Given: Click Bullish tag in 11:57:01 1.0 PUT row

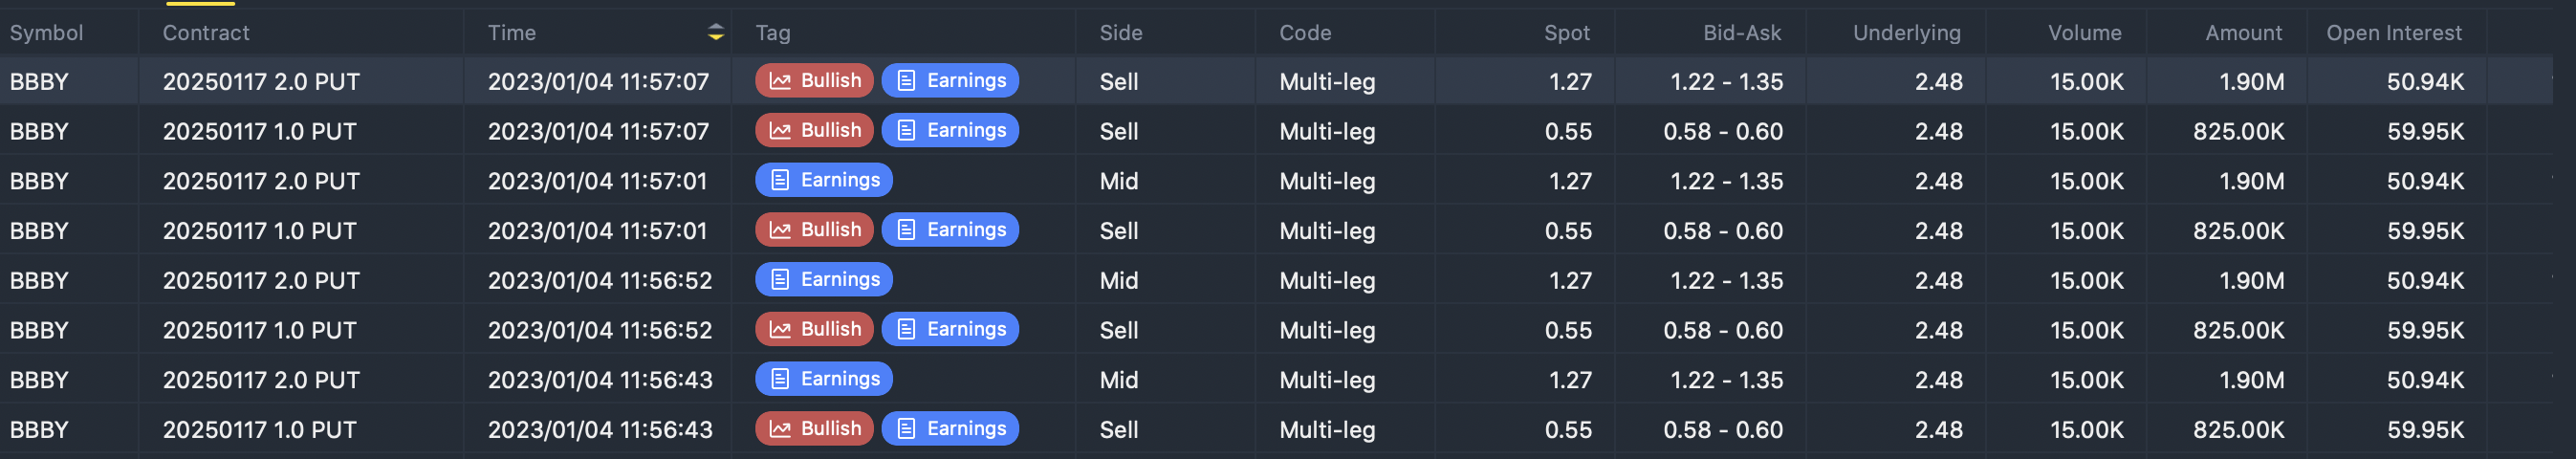Looking at the screenshot, I should (x=814, y=230).
